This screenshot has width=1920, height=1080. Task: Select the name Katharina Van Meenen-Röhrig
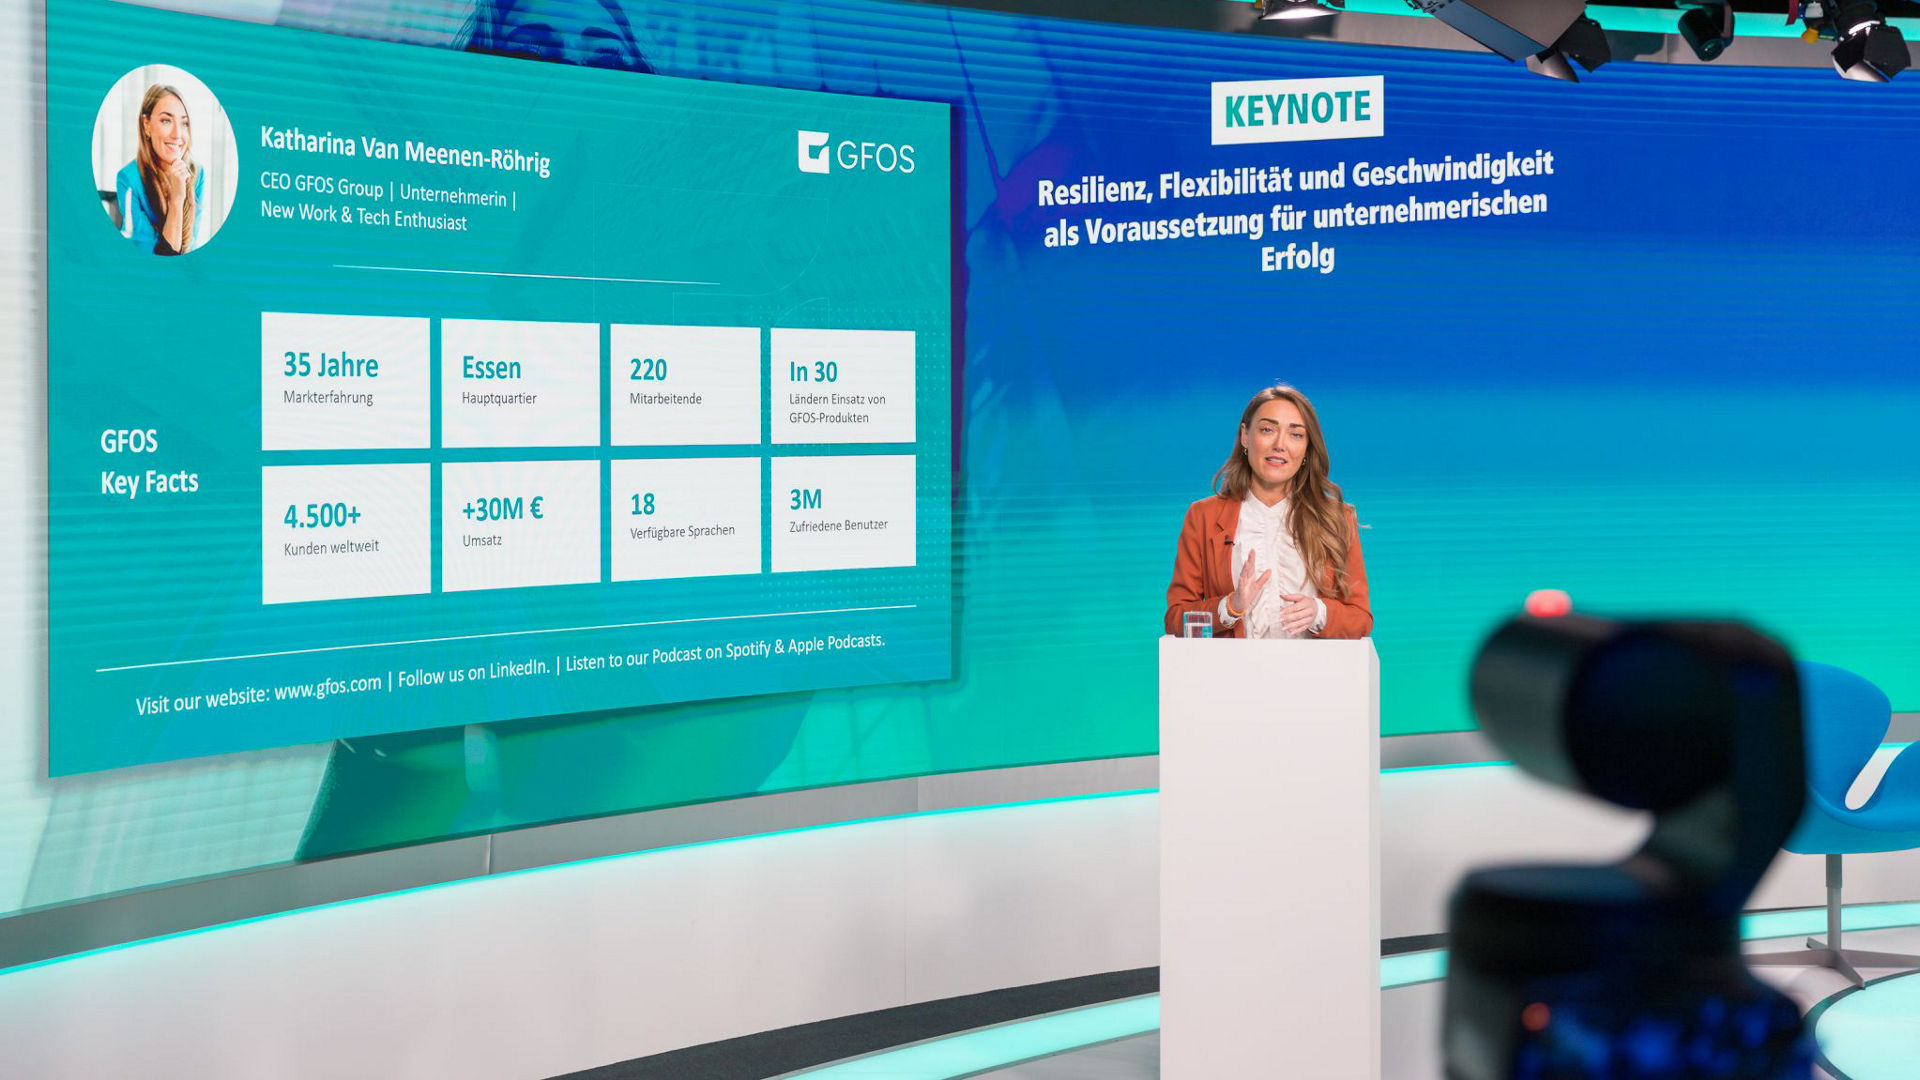coord(405,151)
